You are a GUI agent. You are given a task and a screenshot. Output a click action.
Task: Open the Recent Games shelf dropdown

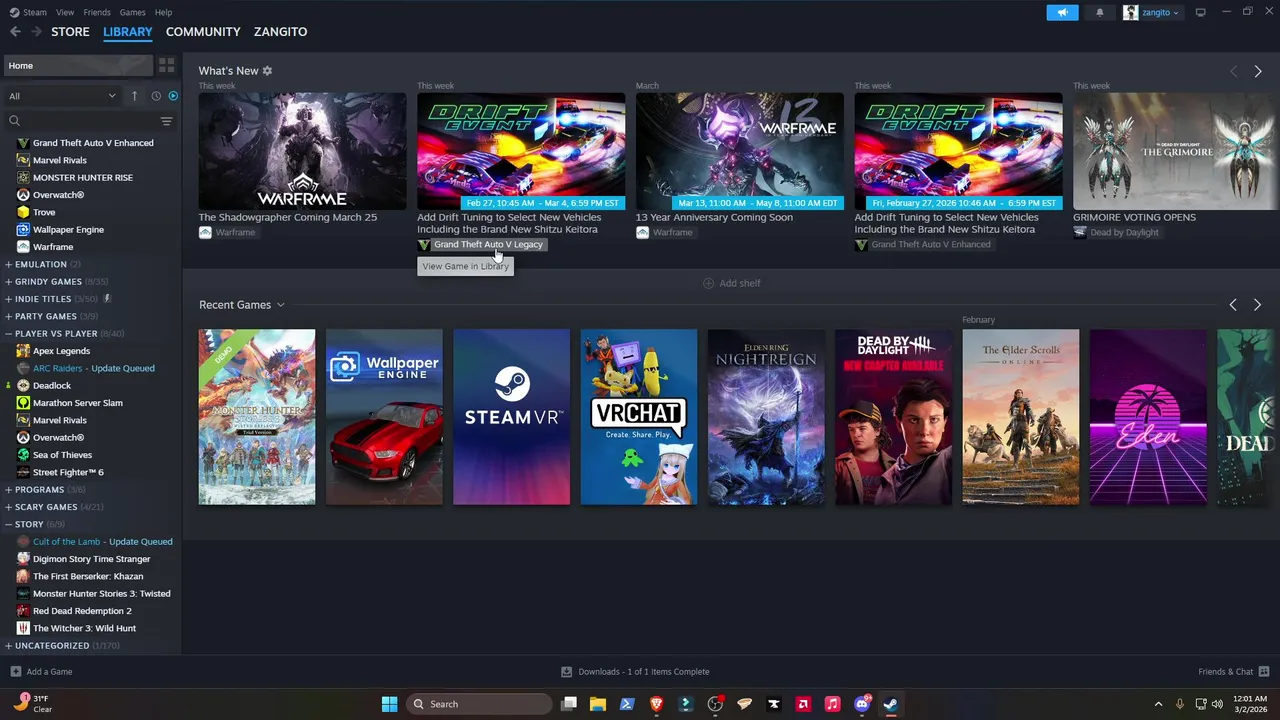[x=281, y=305]
